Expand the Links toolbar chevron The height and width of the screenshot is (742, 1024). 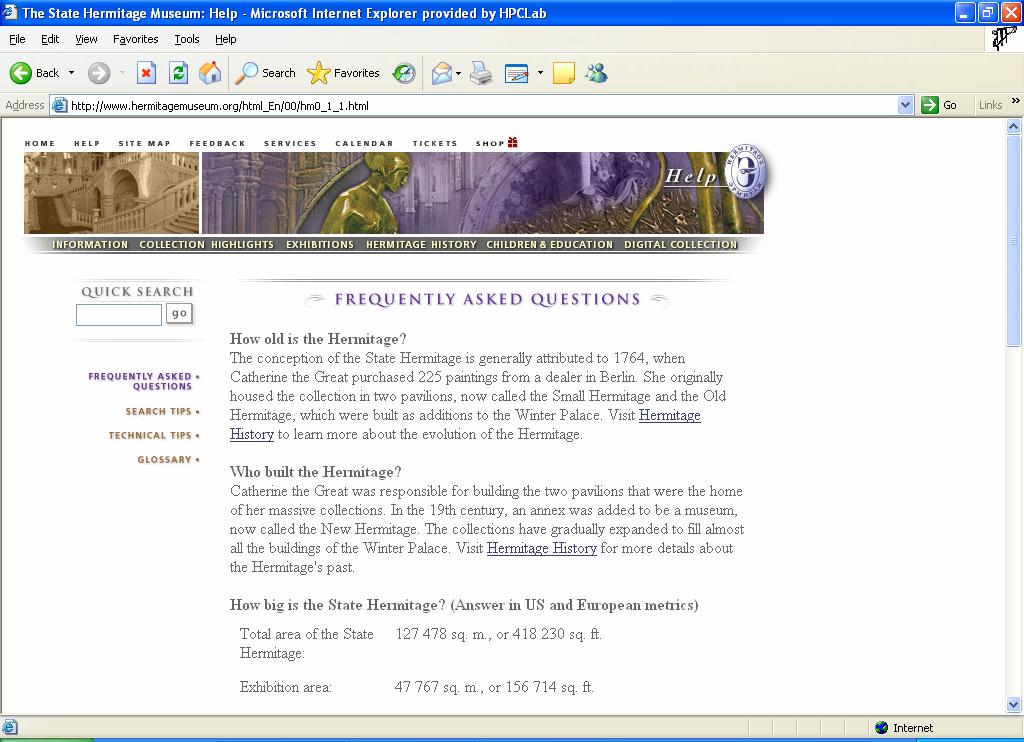(x=1016, y=101)
